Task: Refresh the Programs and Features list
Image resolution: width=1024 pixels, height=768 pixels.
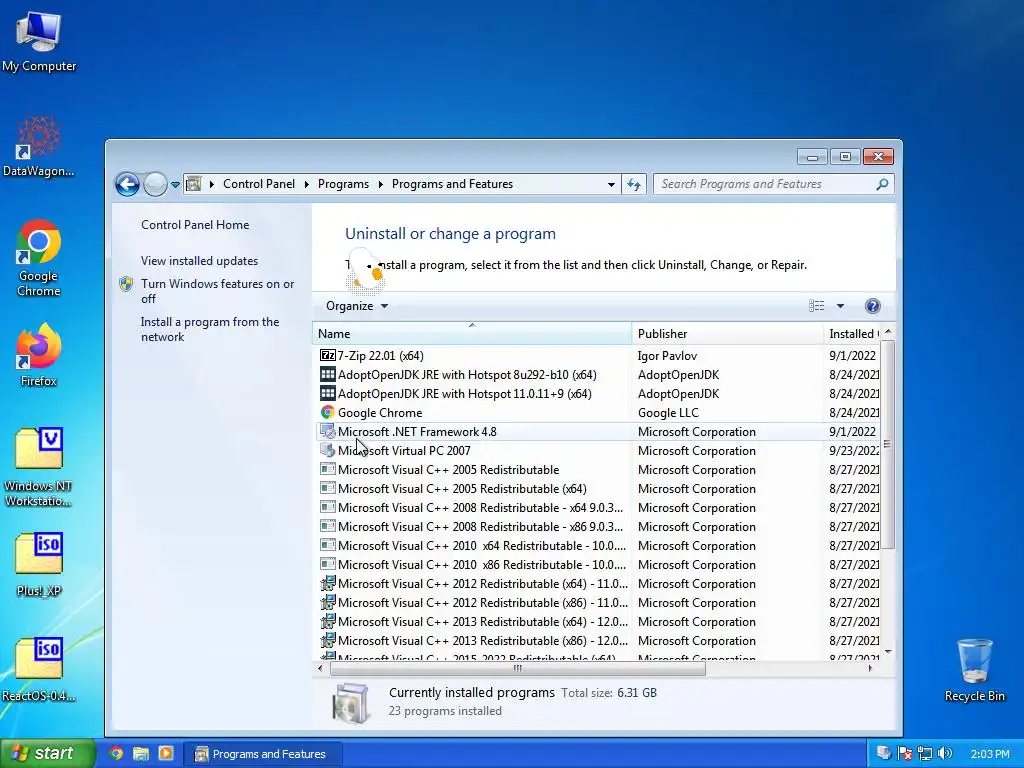Action: pyautogui.click(x=633, y=184)
